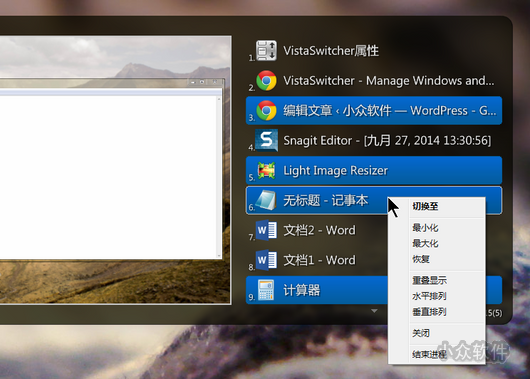Click the down arrow below the window list

[x=374, y=310]
